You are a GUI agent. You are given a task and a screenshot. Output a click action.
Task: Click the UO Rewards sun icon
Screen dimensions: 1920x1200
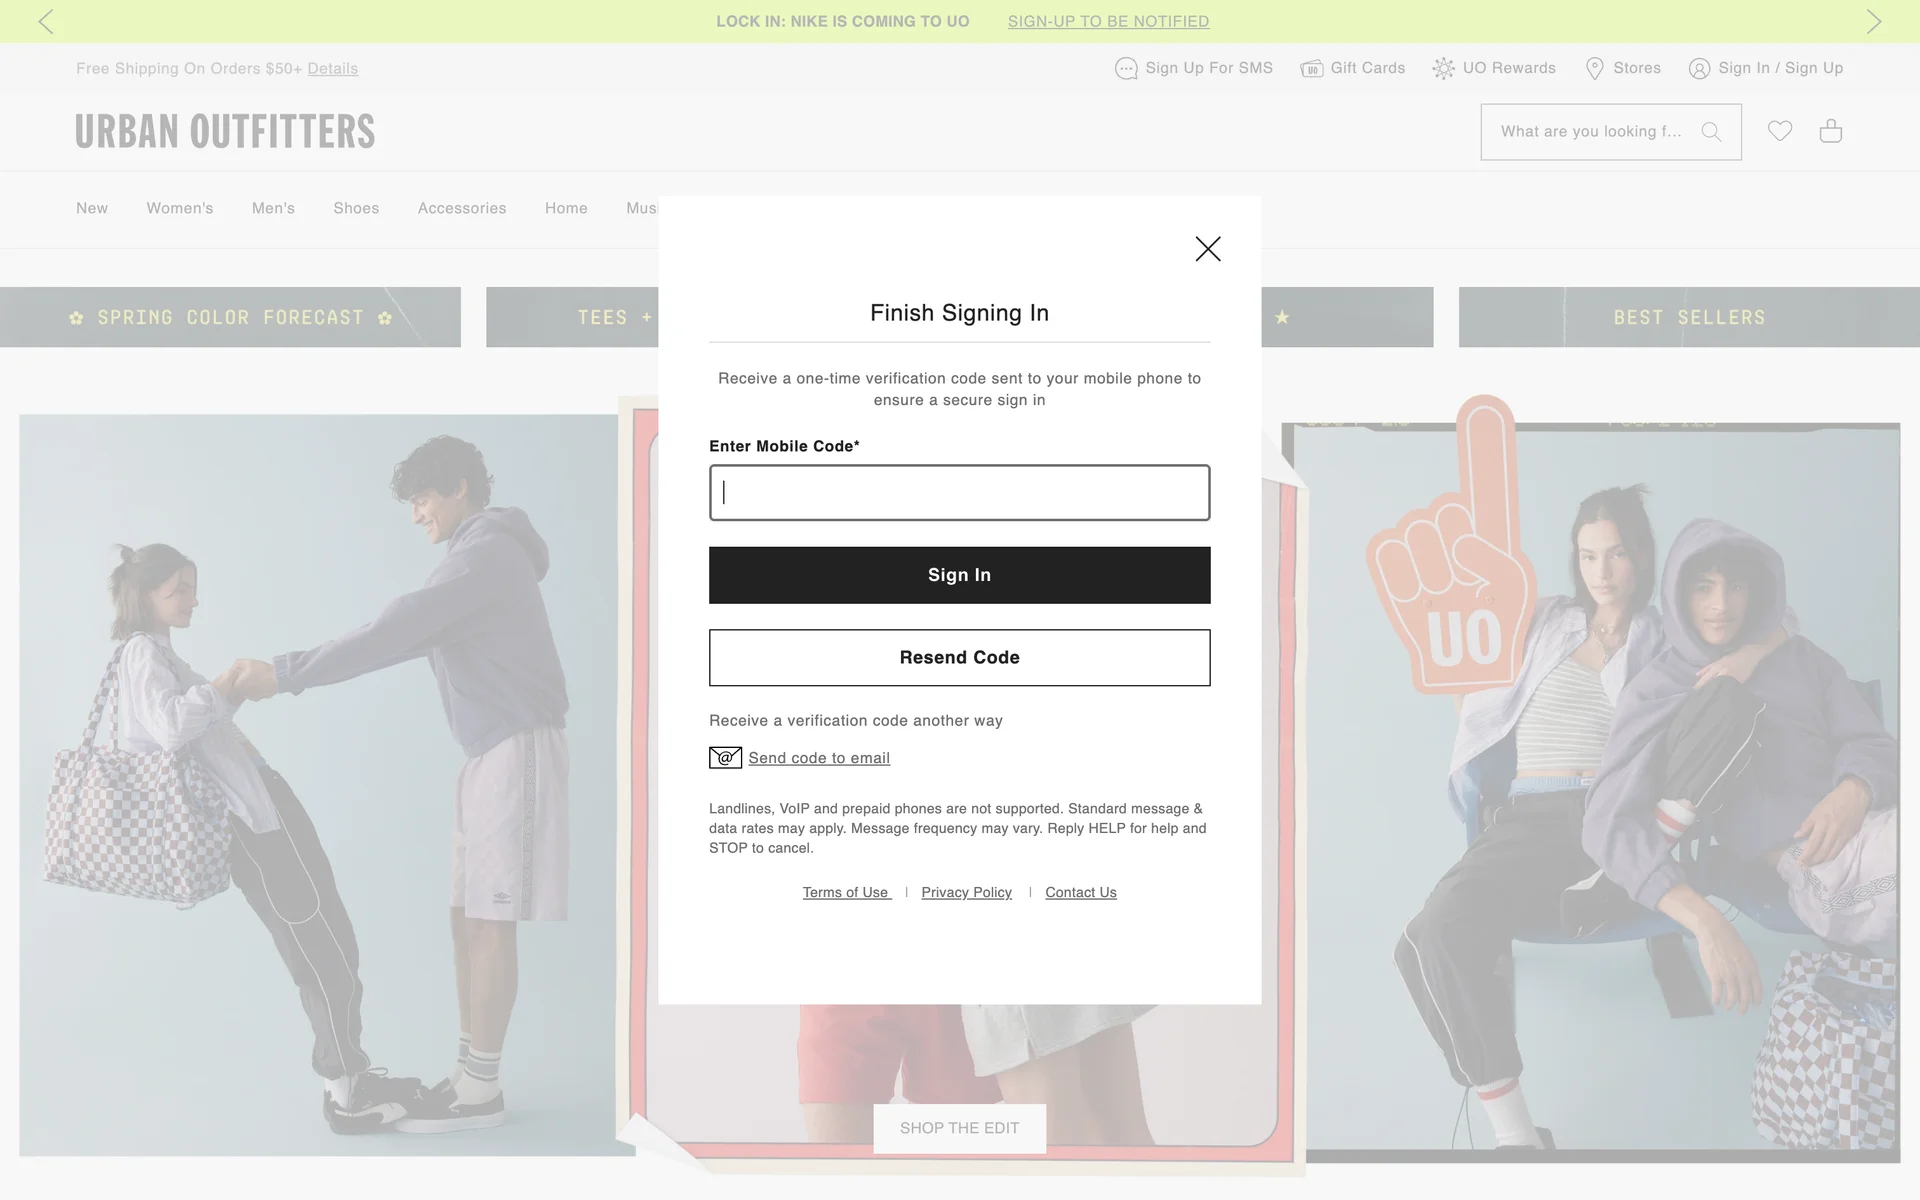(1443, 69)
